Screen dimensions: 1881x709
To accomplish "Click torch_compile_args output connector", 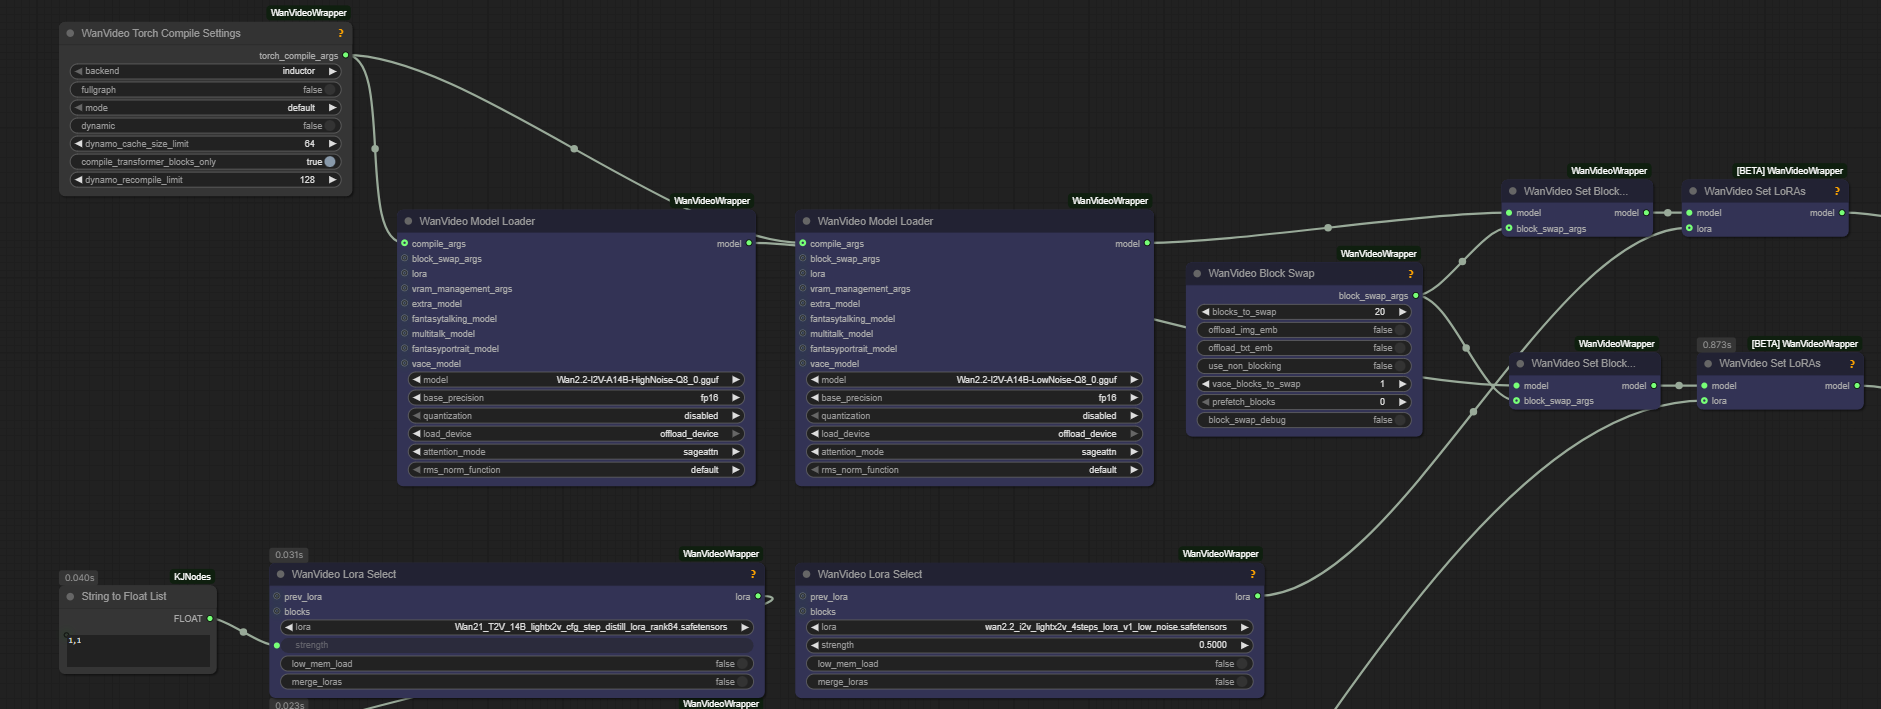I will click(x=346, y=55).
